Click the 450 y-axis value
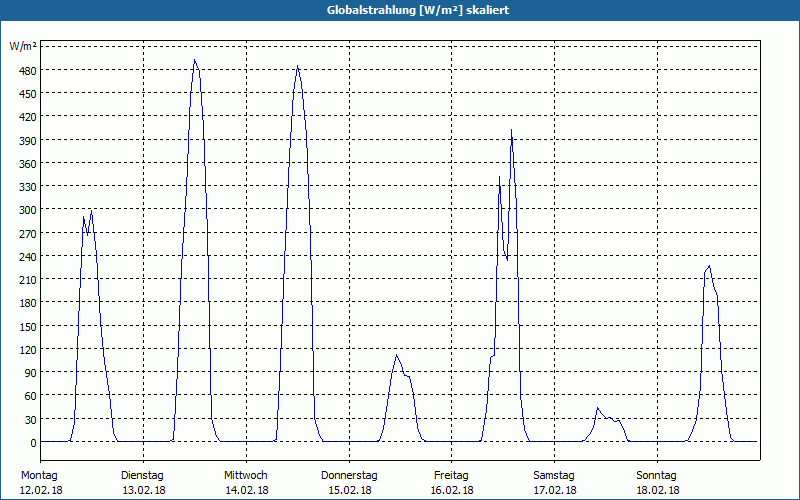The height and width of the screenshot is (500, 800). 27,94
